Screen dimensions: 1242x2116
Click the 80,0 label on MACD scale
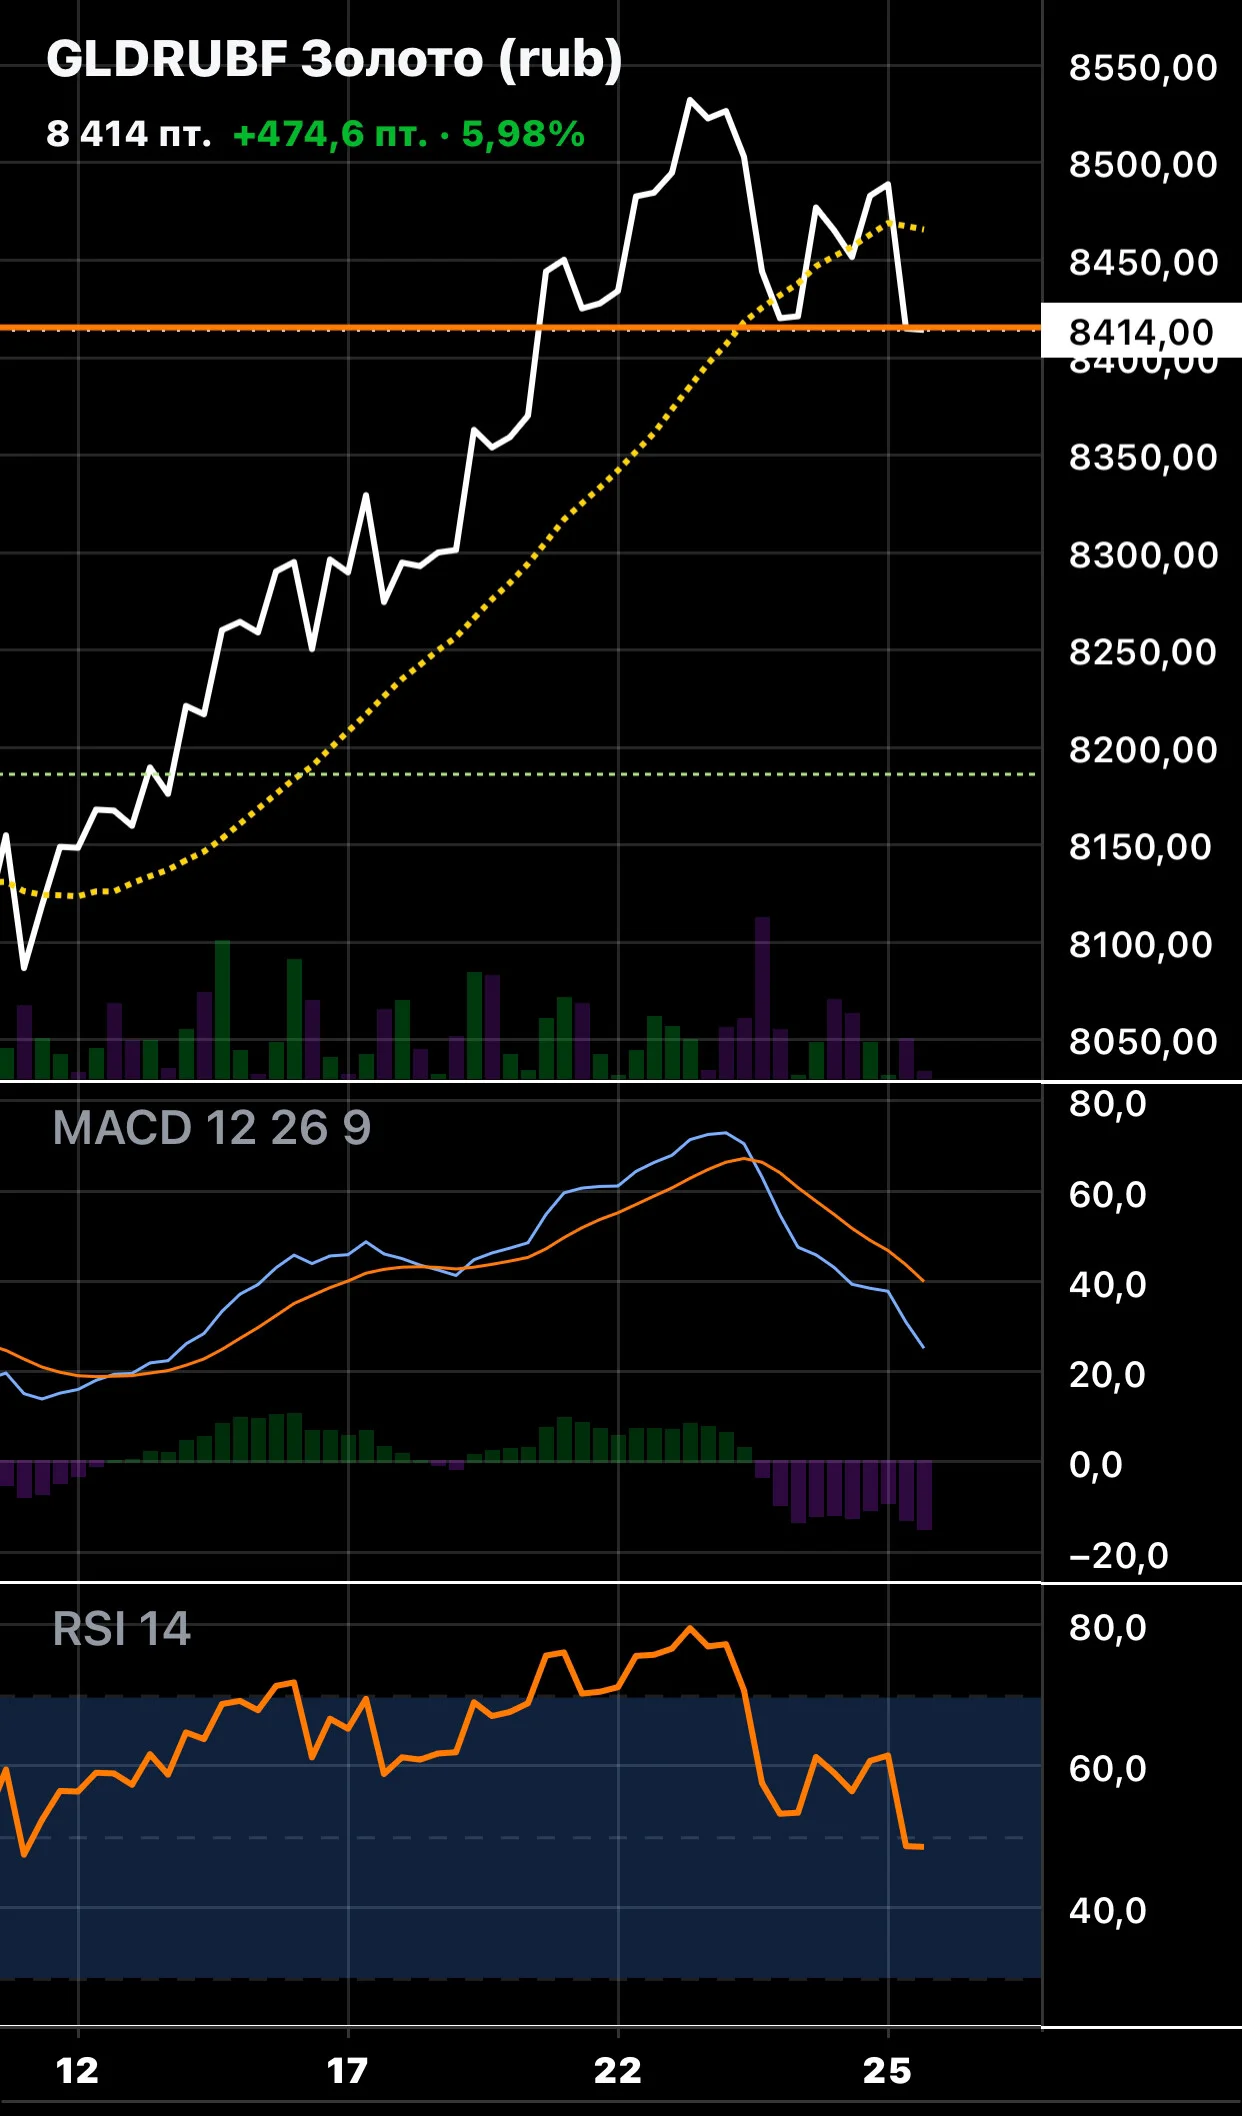click(x=1108, y=1104)
